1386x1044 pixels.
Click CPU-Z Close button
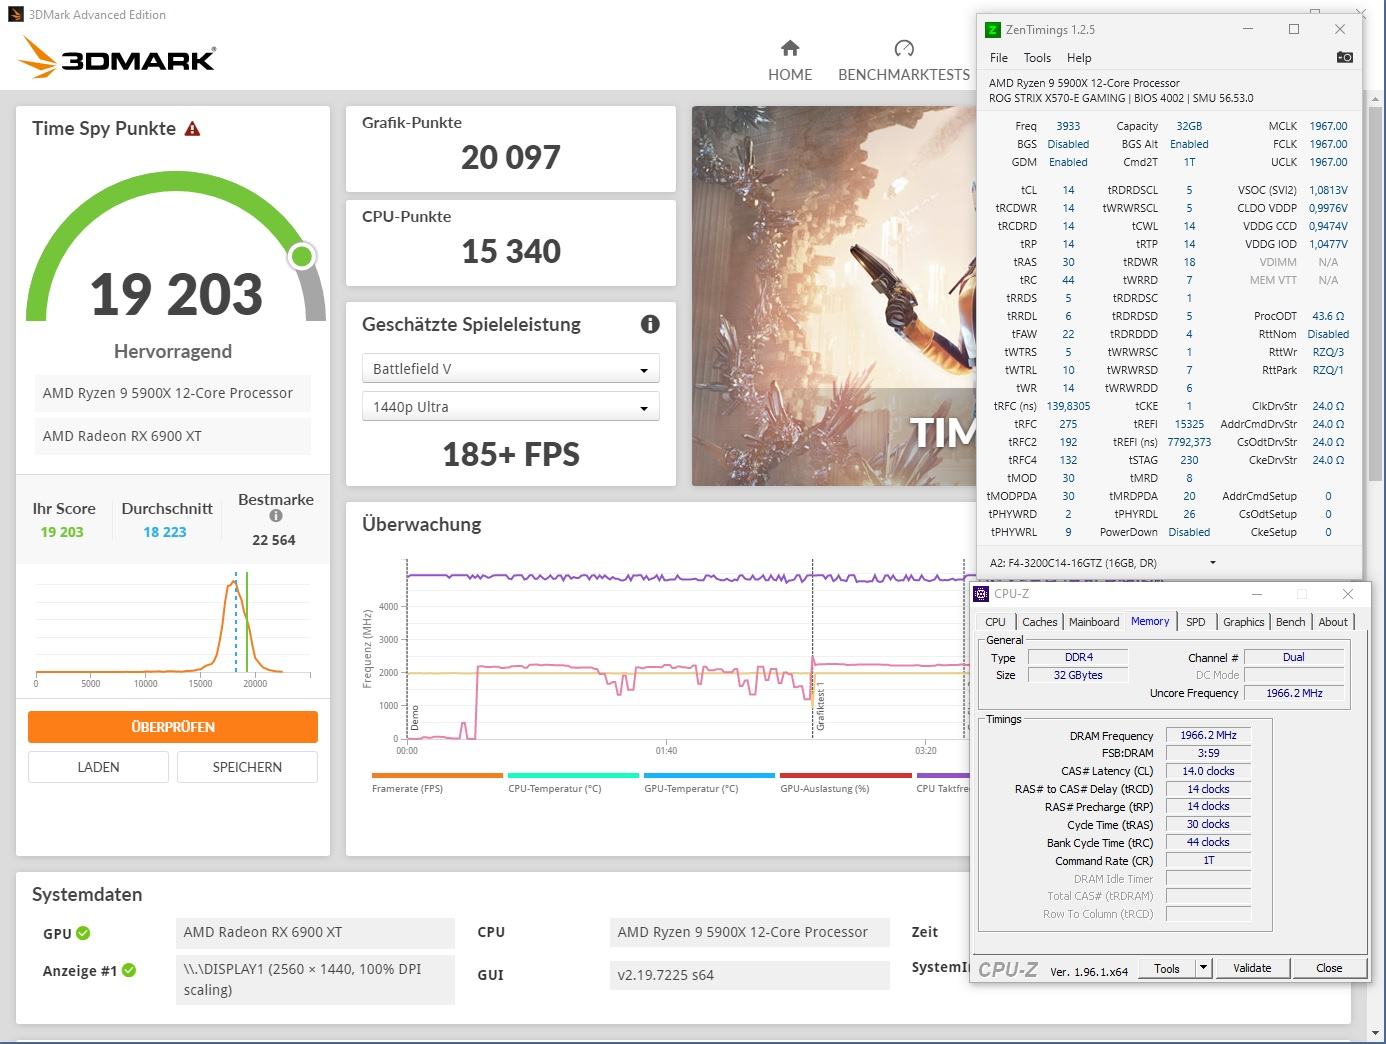pyautogui.click(x=1329, y=968)
